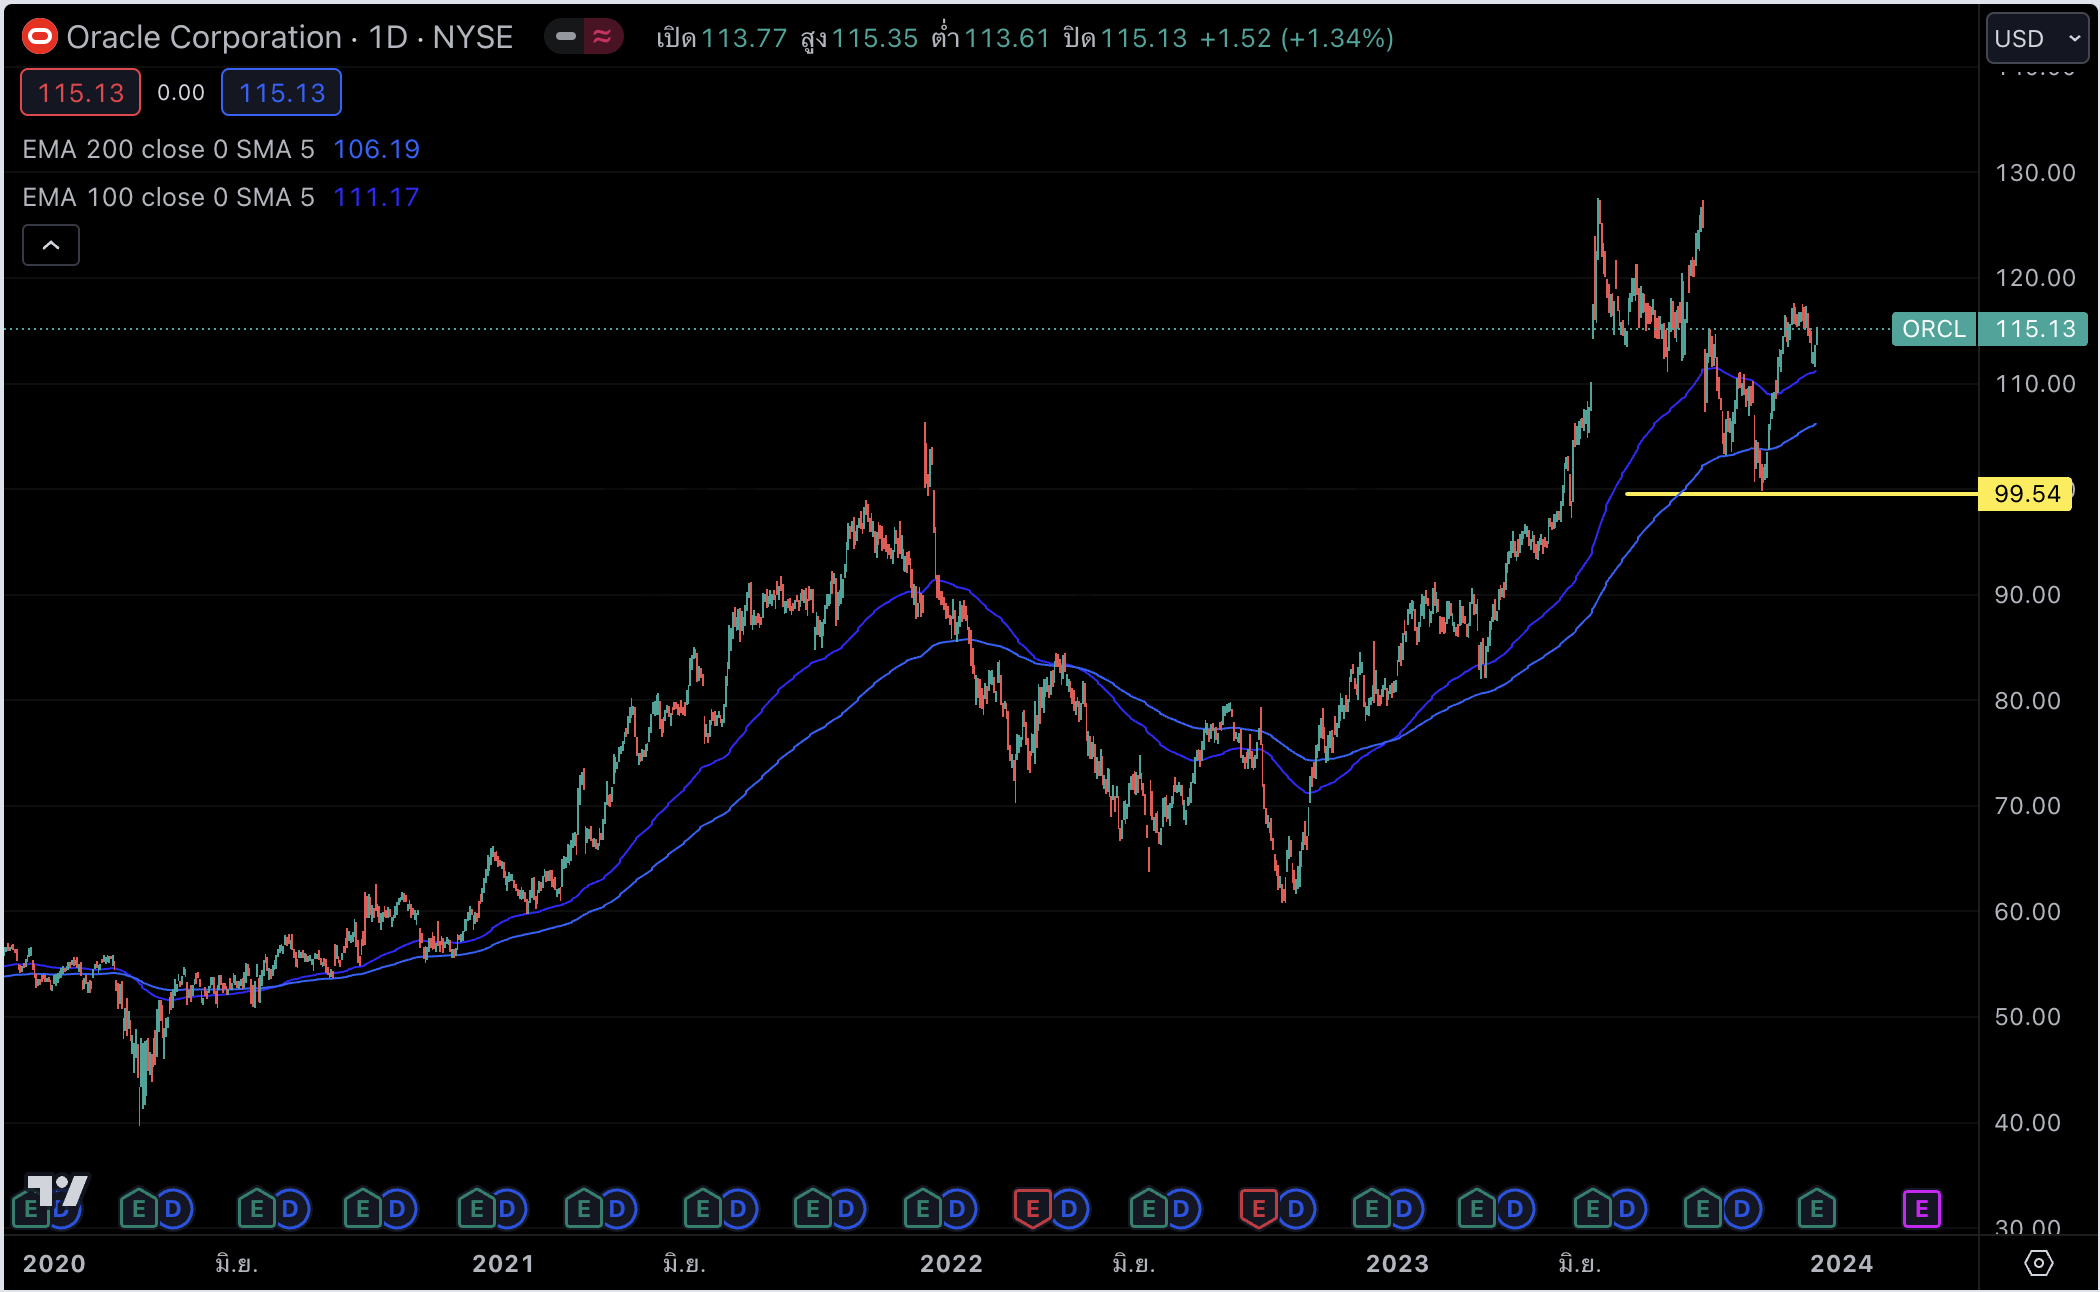The height and width of the screenshot is (1292, 2100).
Task: Click the EMA 100 value 111.17
Action: click(376, 197)
